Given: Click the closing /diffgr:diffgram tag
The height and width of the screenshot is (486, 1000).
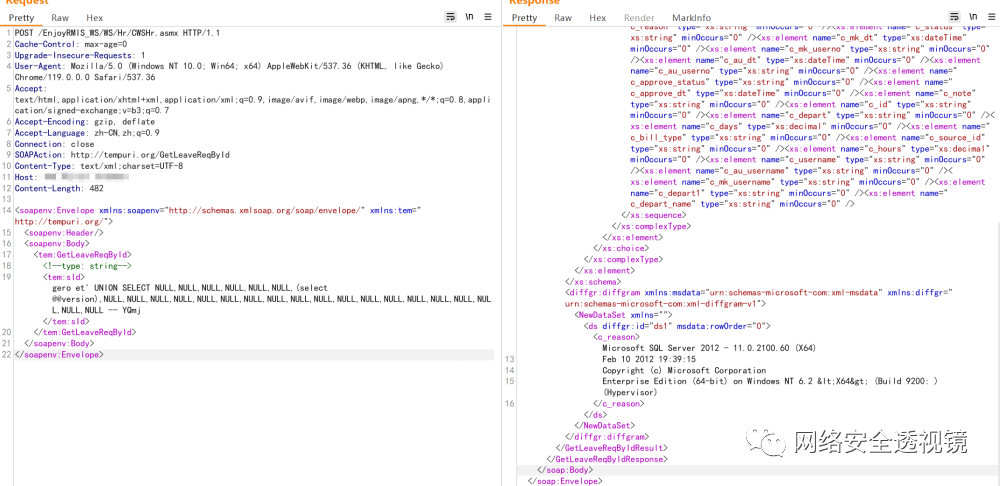Looking at the screenshot, I should 607,437.
